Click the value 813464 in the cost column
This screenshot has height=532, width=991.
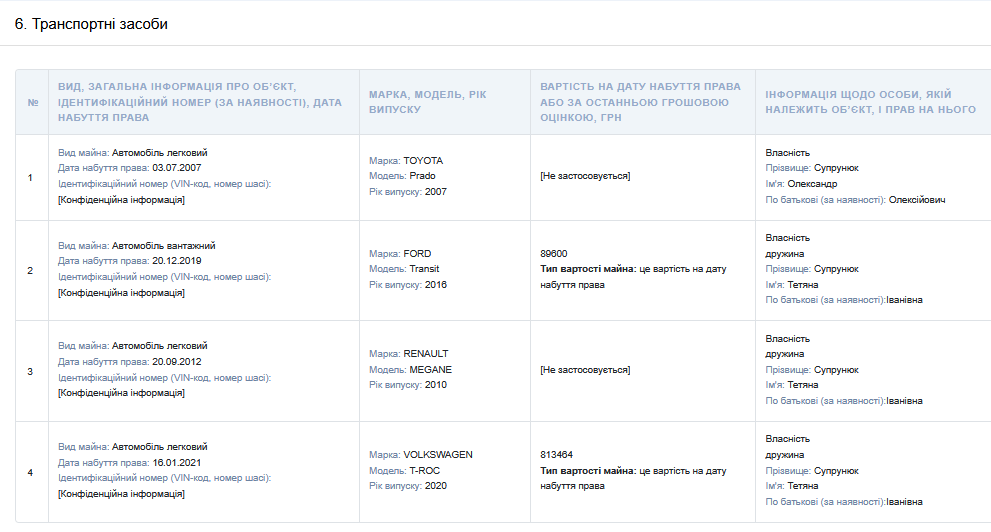coord(557,455)
